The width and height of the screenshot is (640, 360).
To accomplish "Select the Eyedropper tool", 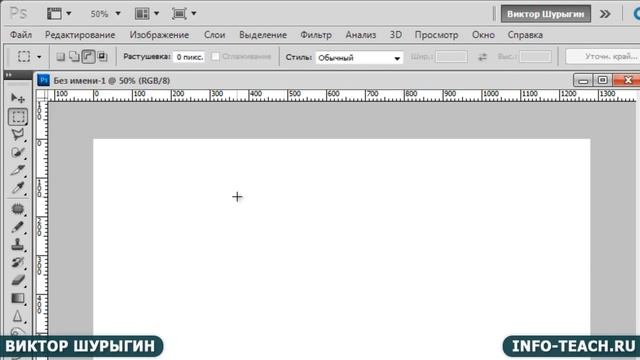I will [x=18, y=188].
